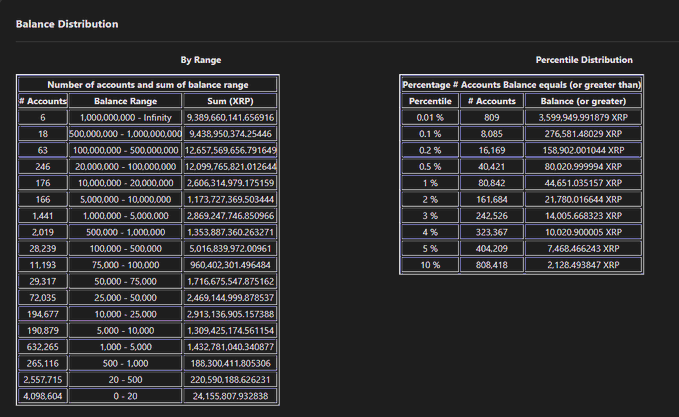Select the '10,000,000 - 20,000,000' range cell
The width and height of the screenshot is (679, 417).
point(125,183)
